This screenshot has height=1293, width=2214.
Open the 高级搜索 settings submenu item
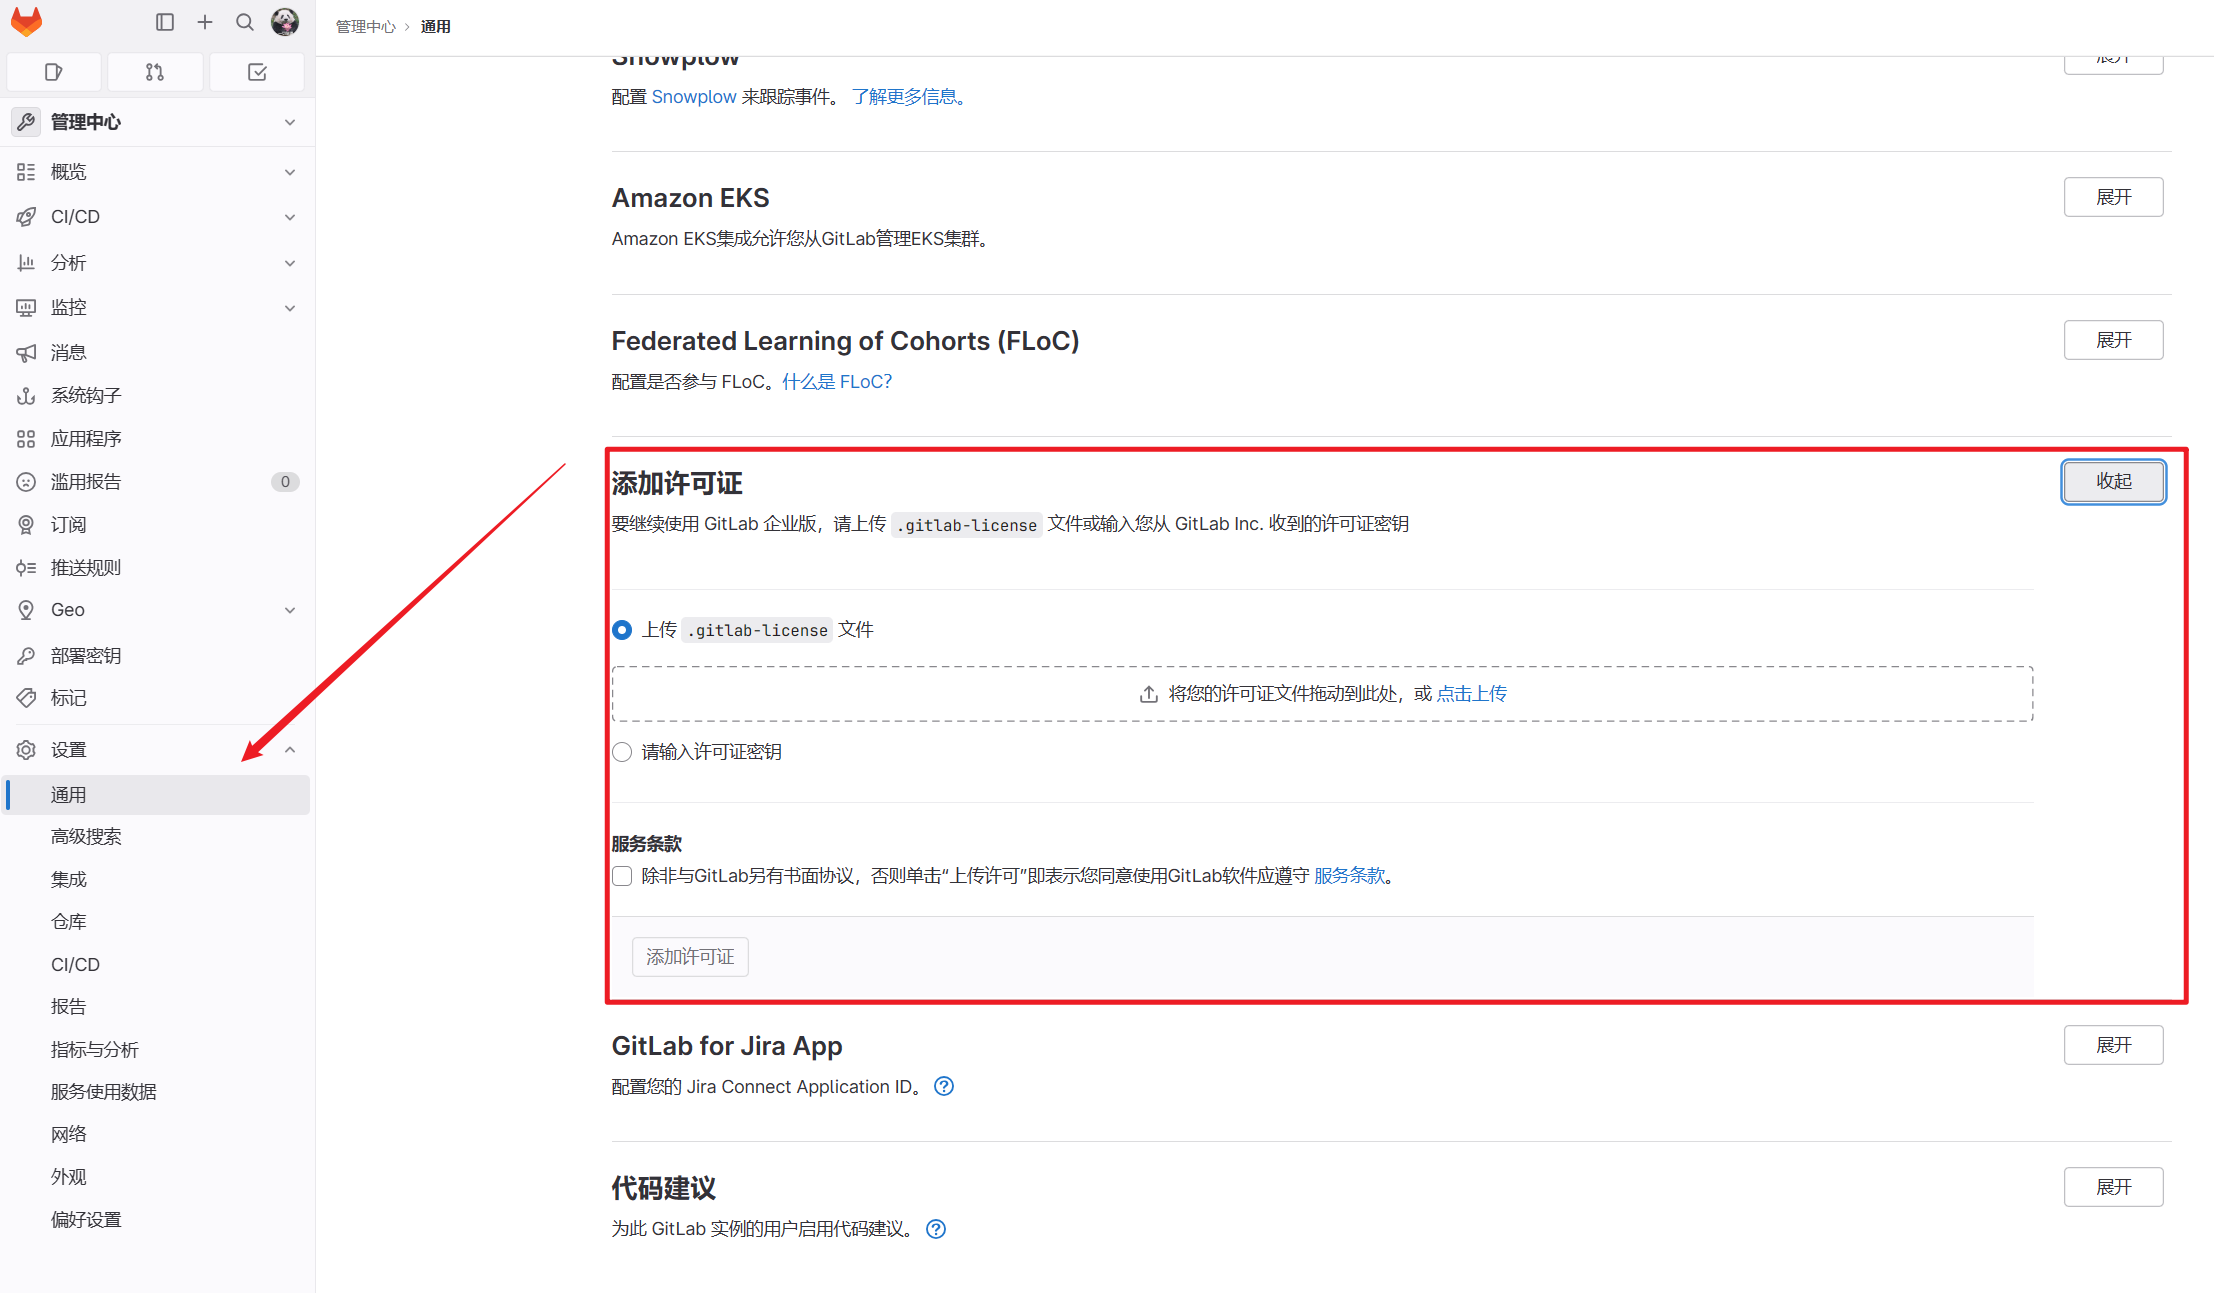pos(157,837)
